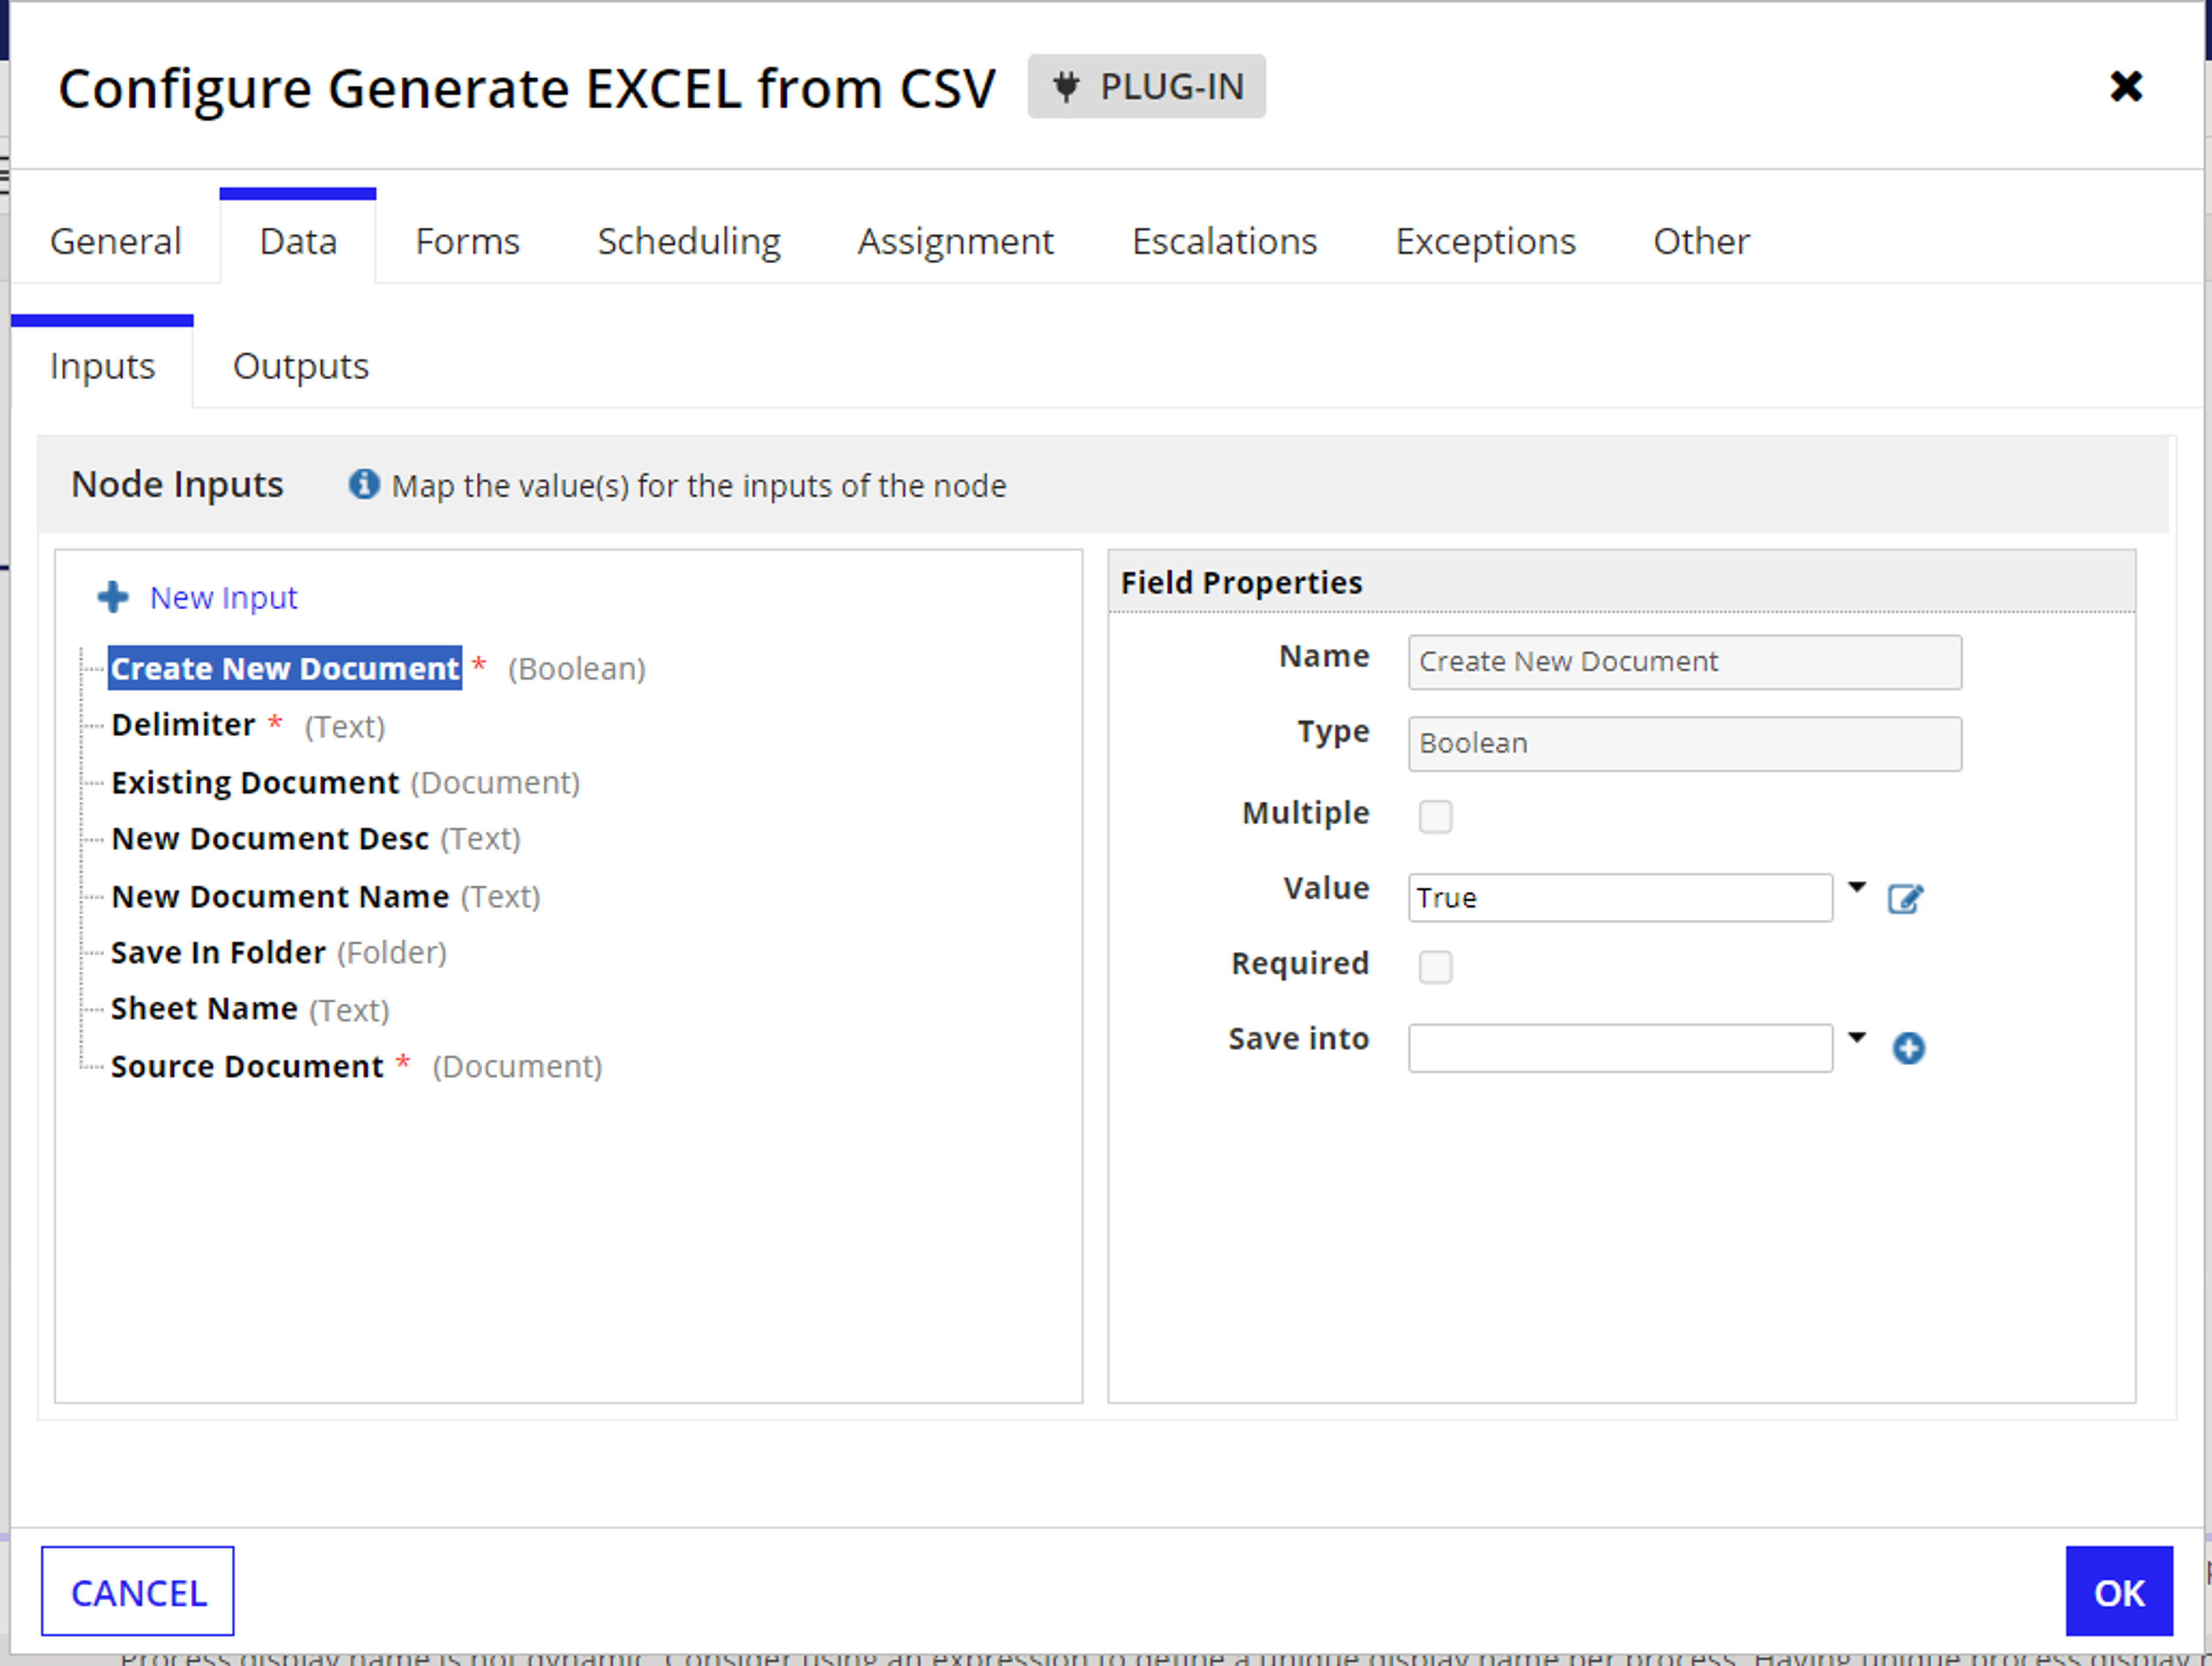
Task: Close the dialog with the X icon
Action: [2126, 86]
